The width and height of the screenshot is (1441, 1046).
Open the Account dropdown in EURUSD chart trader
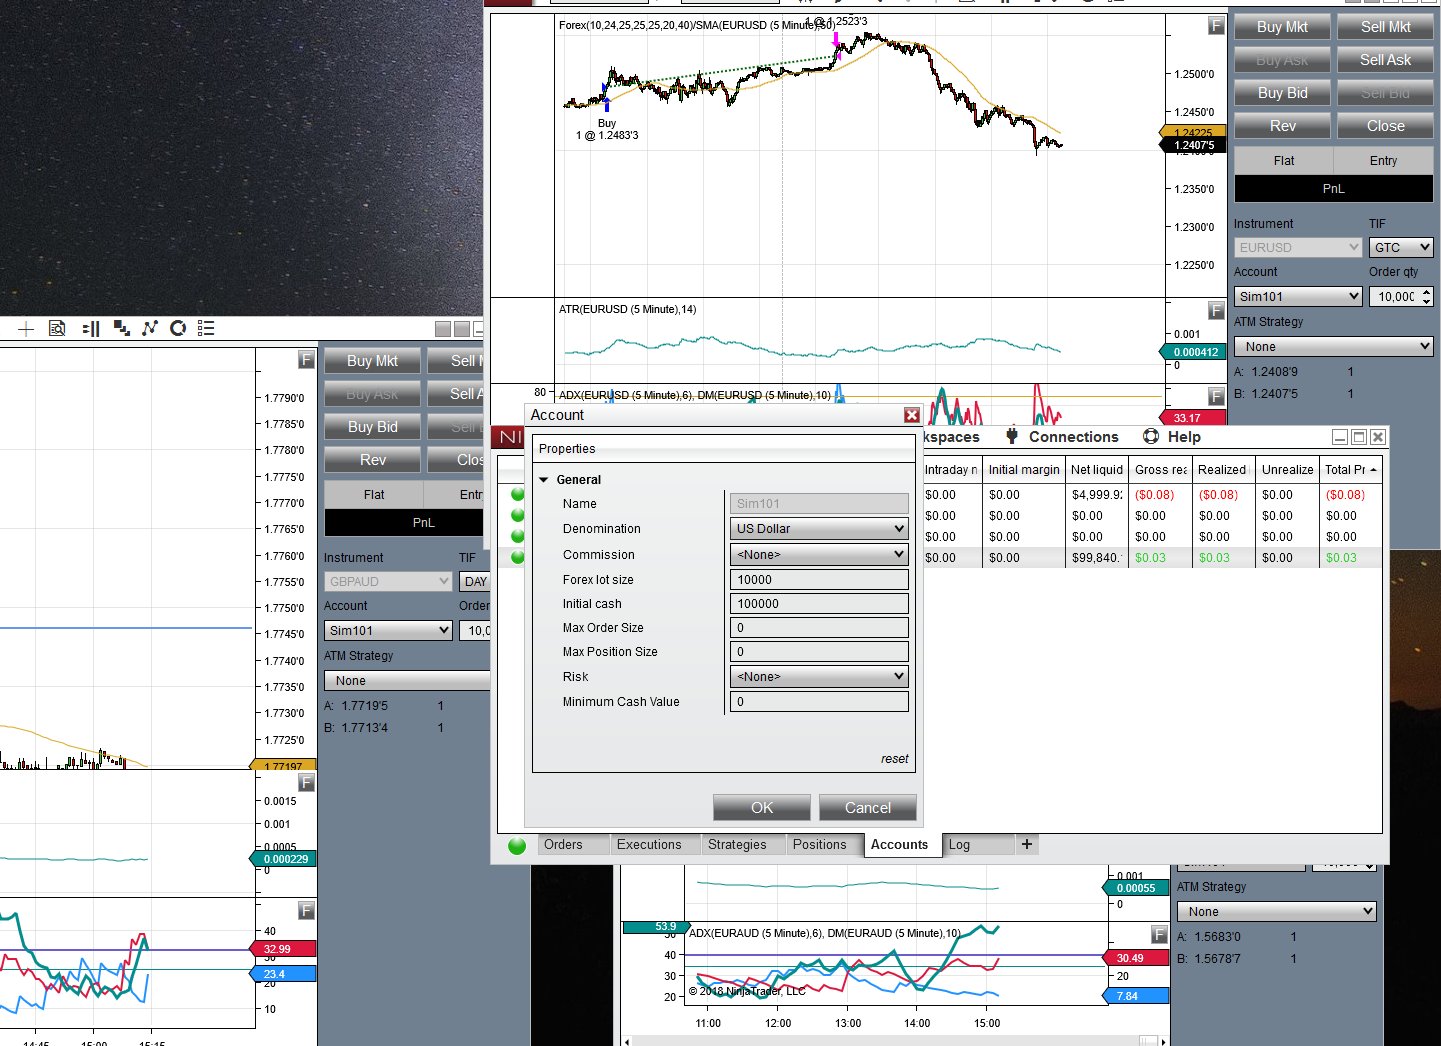click(x=1298, y=297)
